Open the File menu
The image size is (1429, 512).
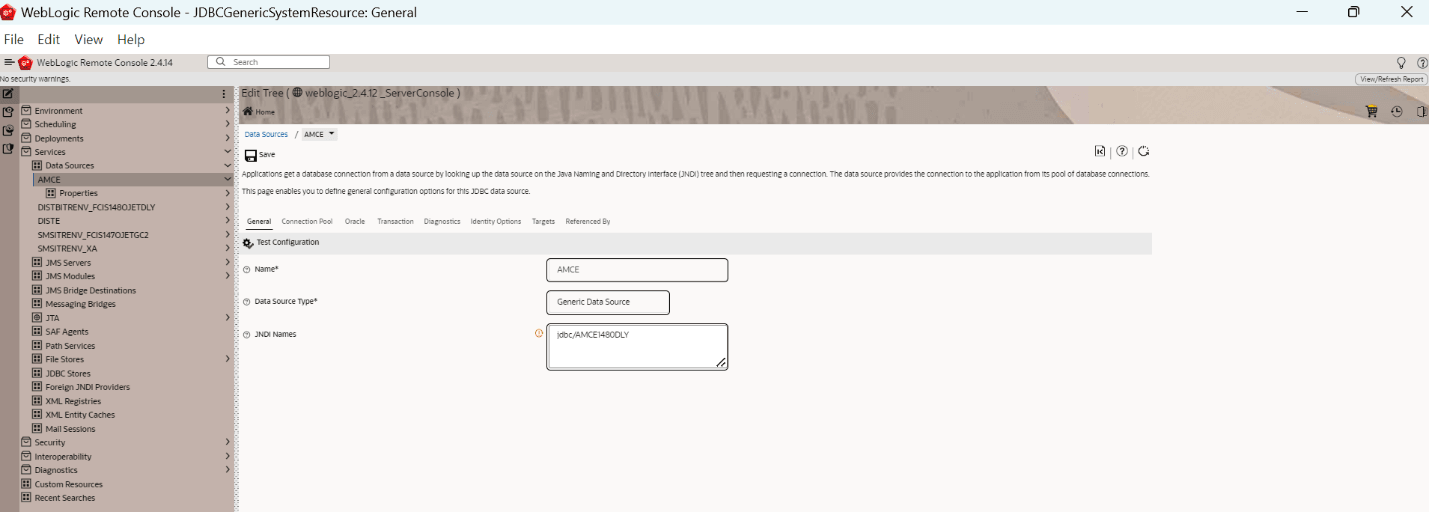pyautogui.click(x=13, y=39)
